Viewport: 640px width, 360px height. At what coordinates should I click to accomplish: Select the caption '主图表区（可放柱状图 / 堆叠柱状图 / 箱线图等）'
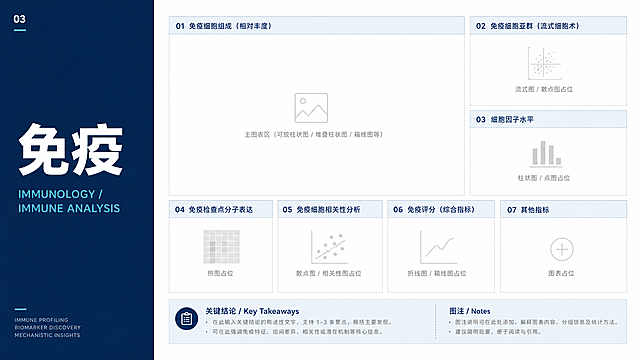313,134
